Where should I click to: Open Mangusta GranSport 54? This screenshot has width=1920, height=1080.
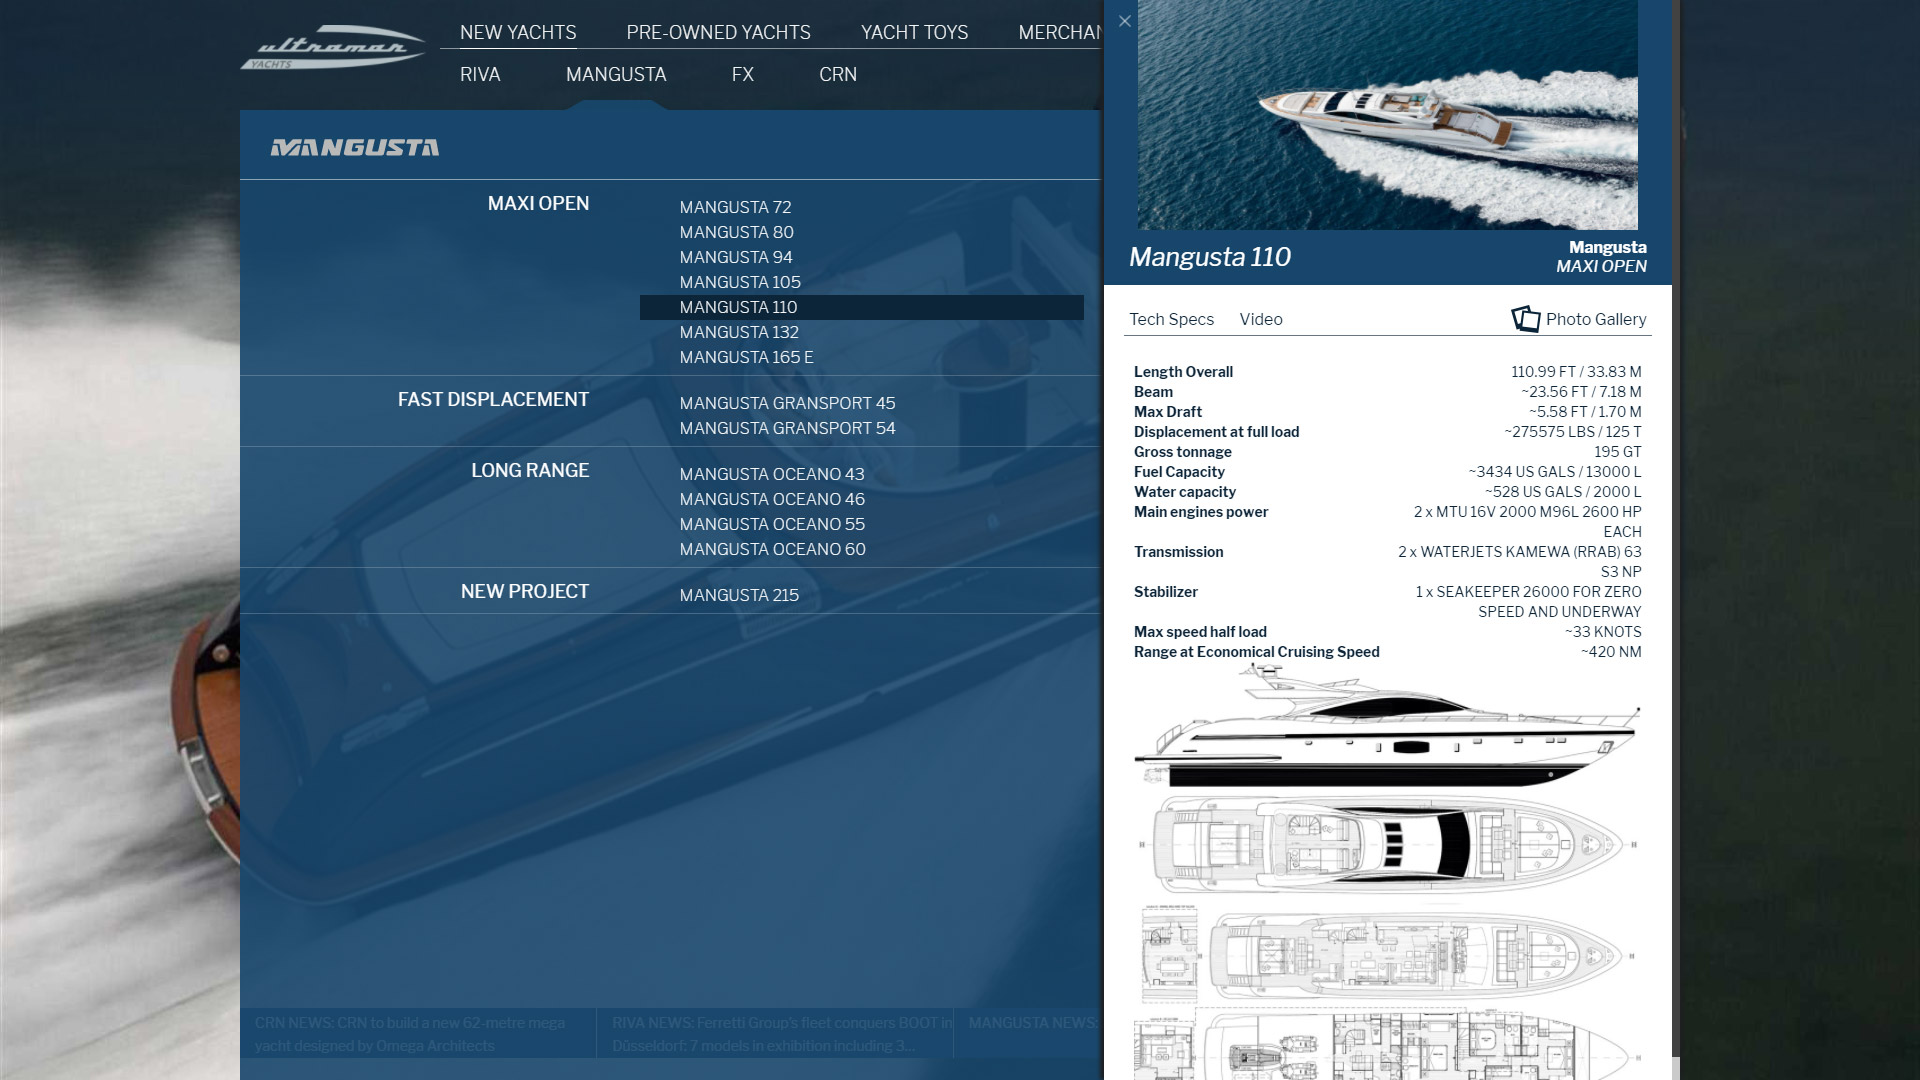click(787, 428)
